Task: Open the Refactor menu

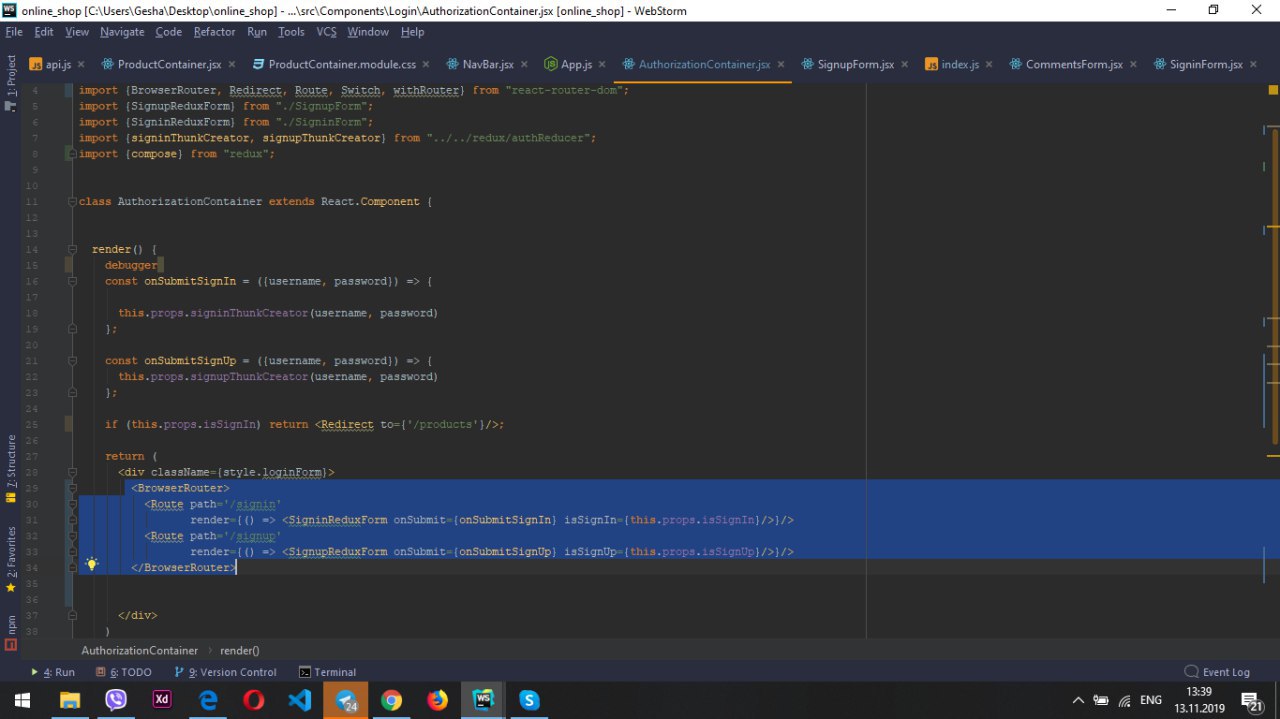Action: (214, 32)
